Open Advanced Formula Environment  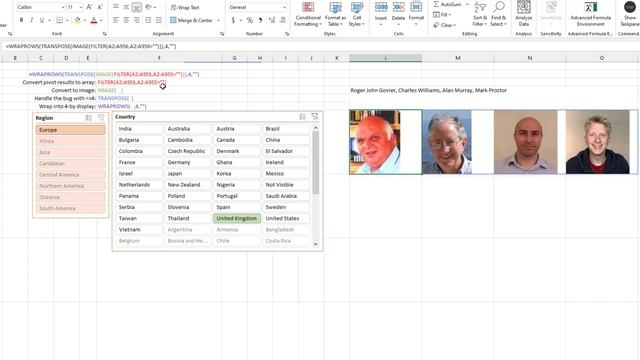(590, 13)
